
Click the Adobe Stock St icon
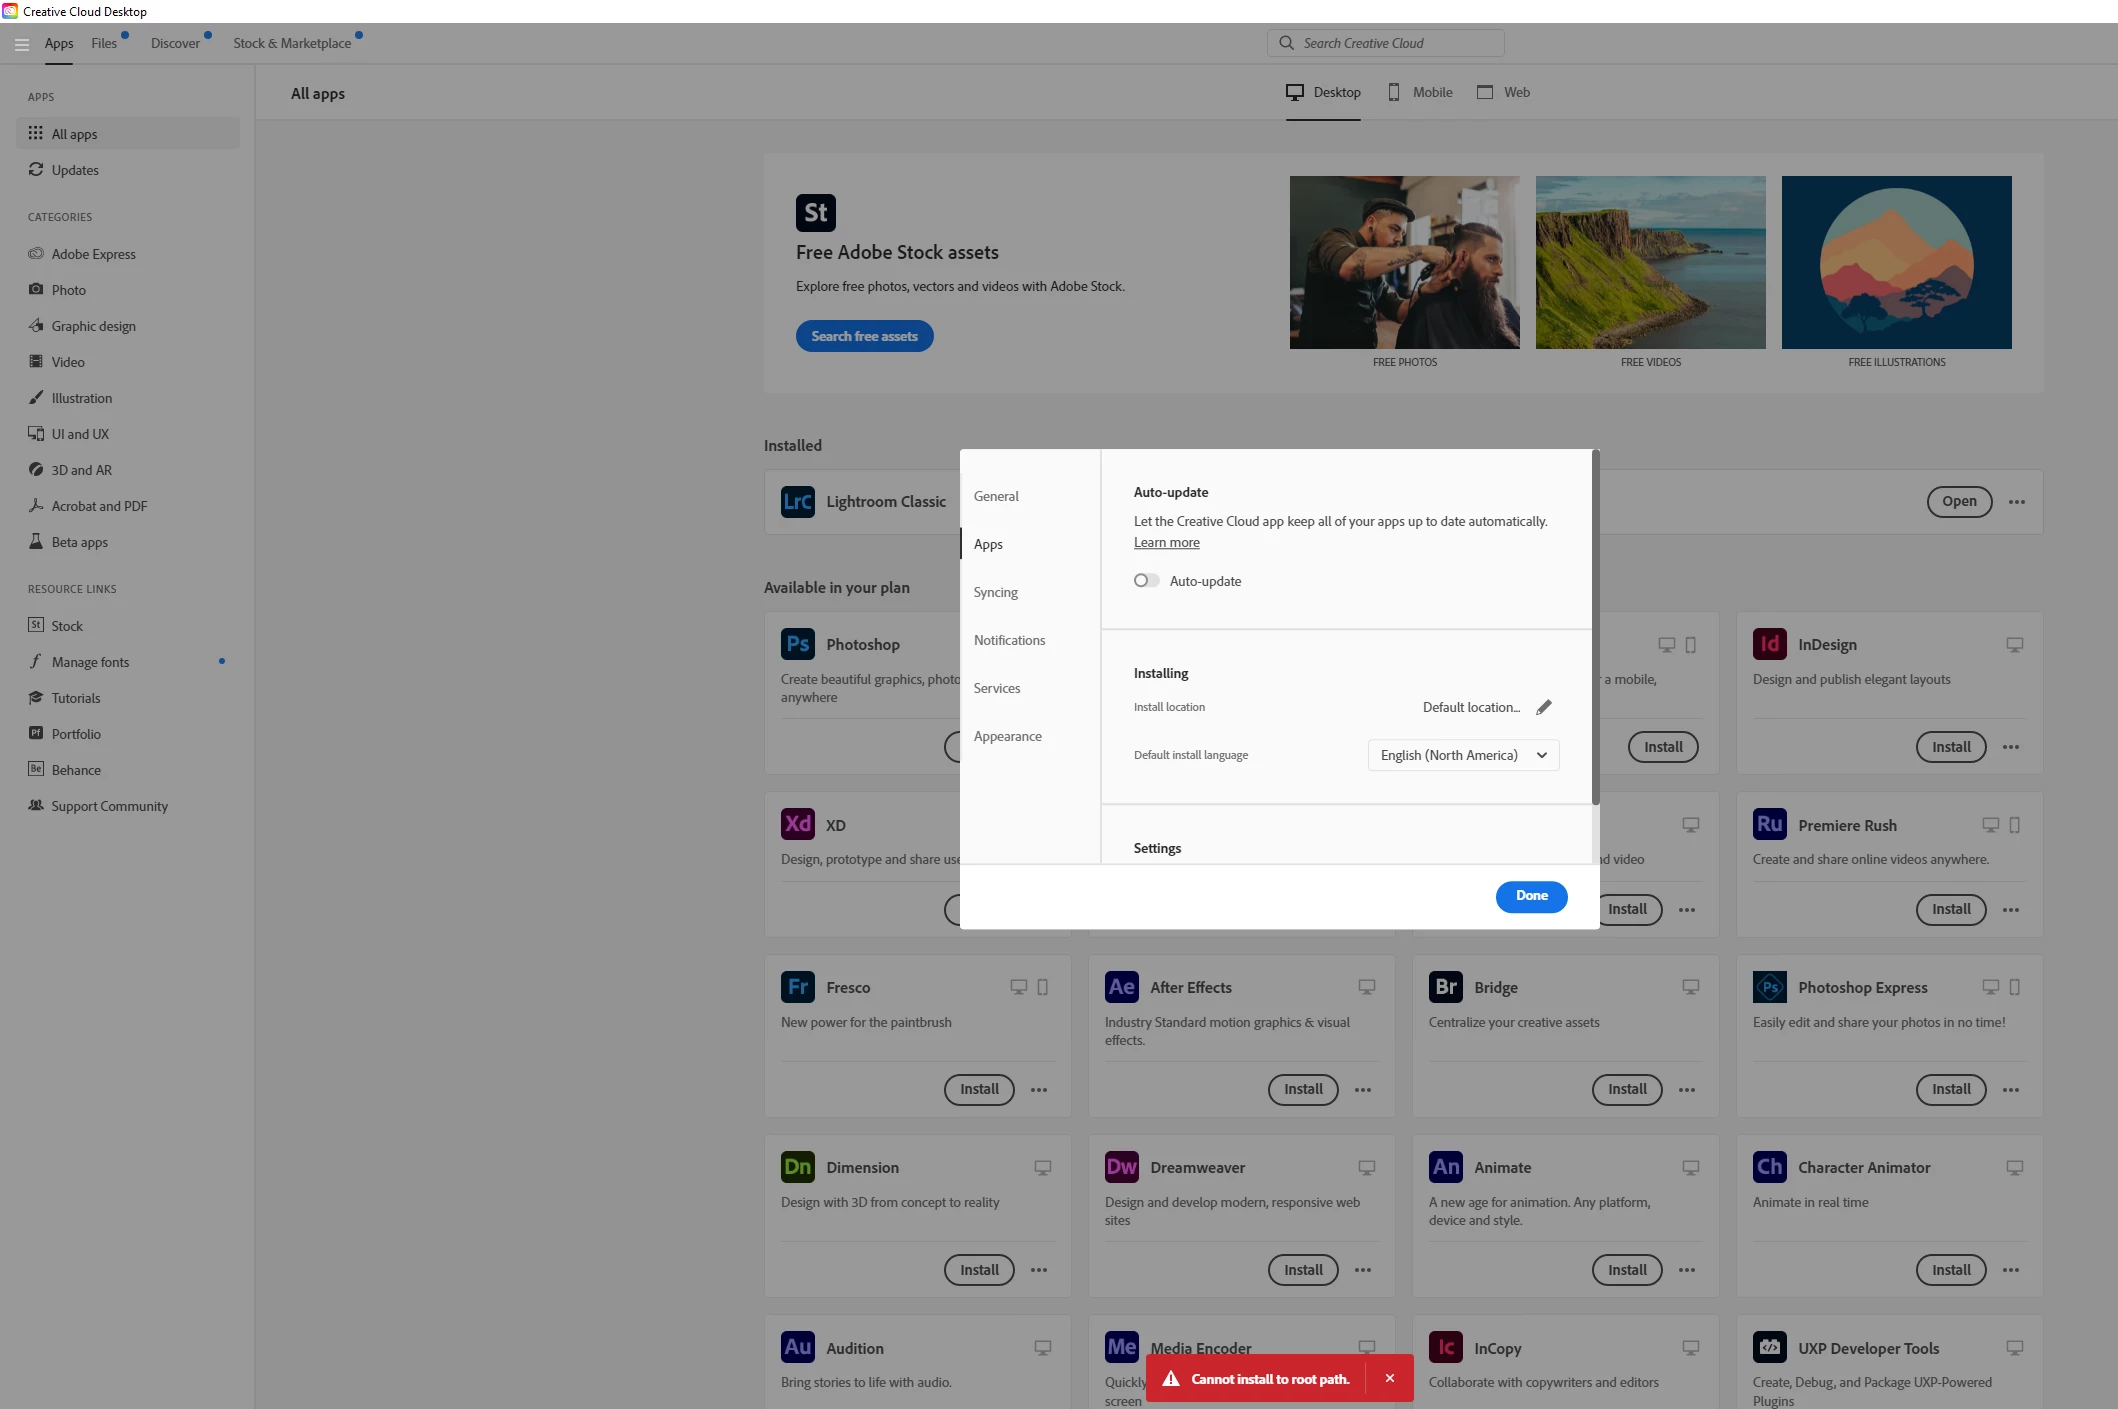pos(815,212)
